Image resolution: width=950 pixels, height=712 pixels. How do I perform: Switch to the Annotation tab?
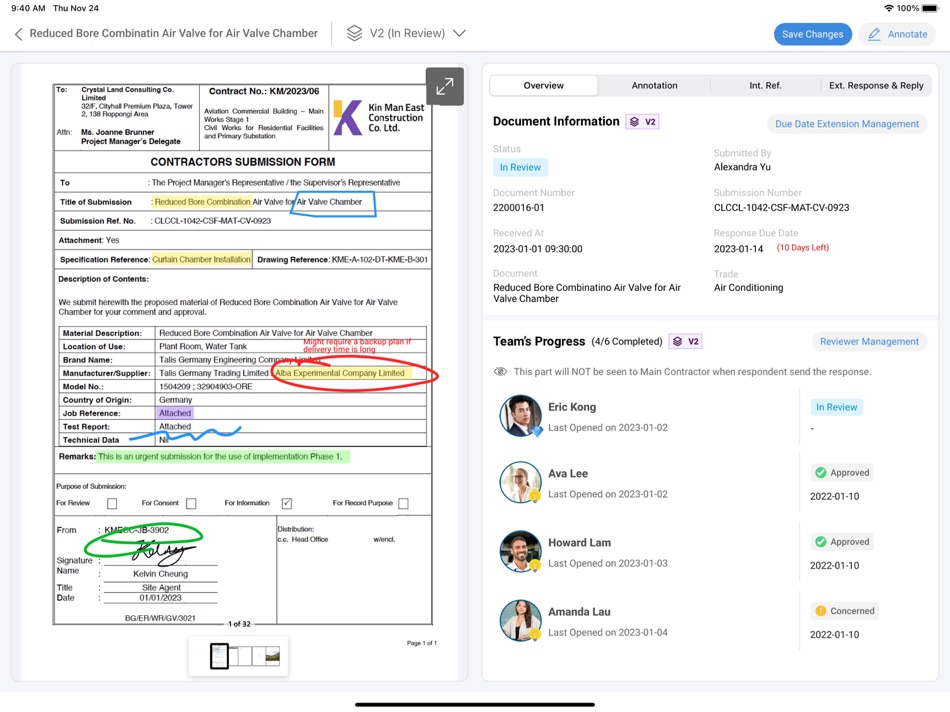click(654, 85)
